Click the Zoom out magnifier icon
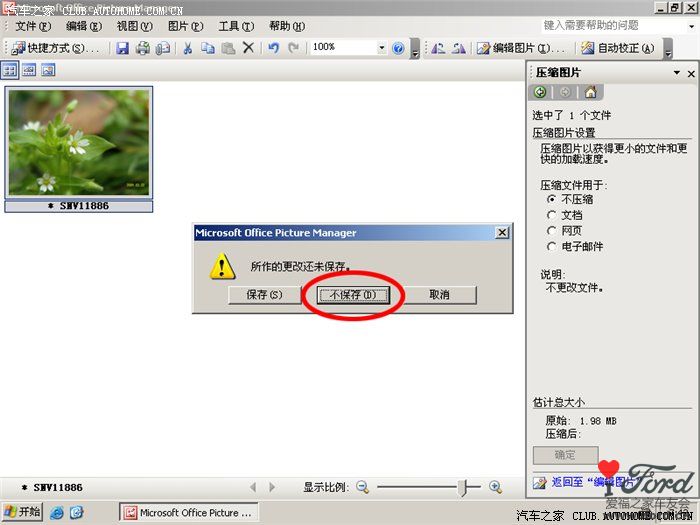This screenshot has width=700, height=525. pyautogui.click(x=362, y=487)
